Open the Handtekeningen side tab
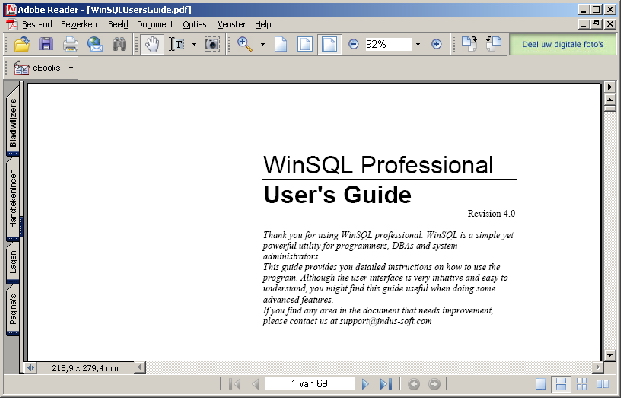Image resolution: width=621 pixels, height=398 pixels. pos(13,199)
